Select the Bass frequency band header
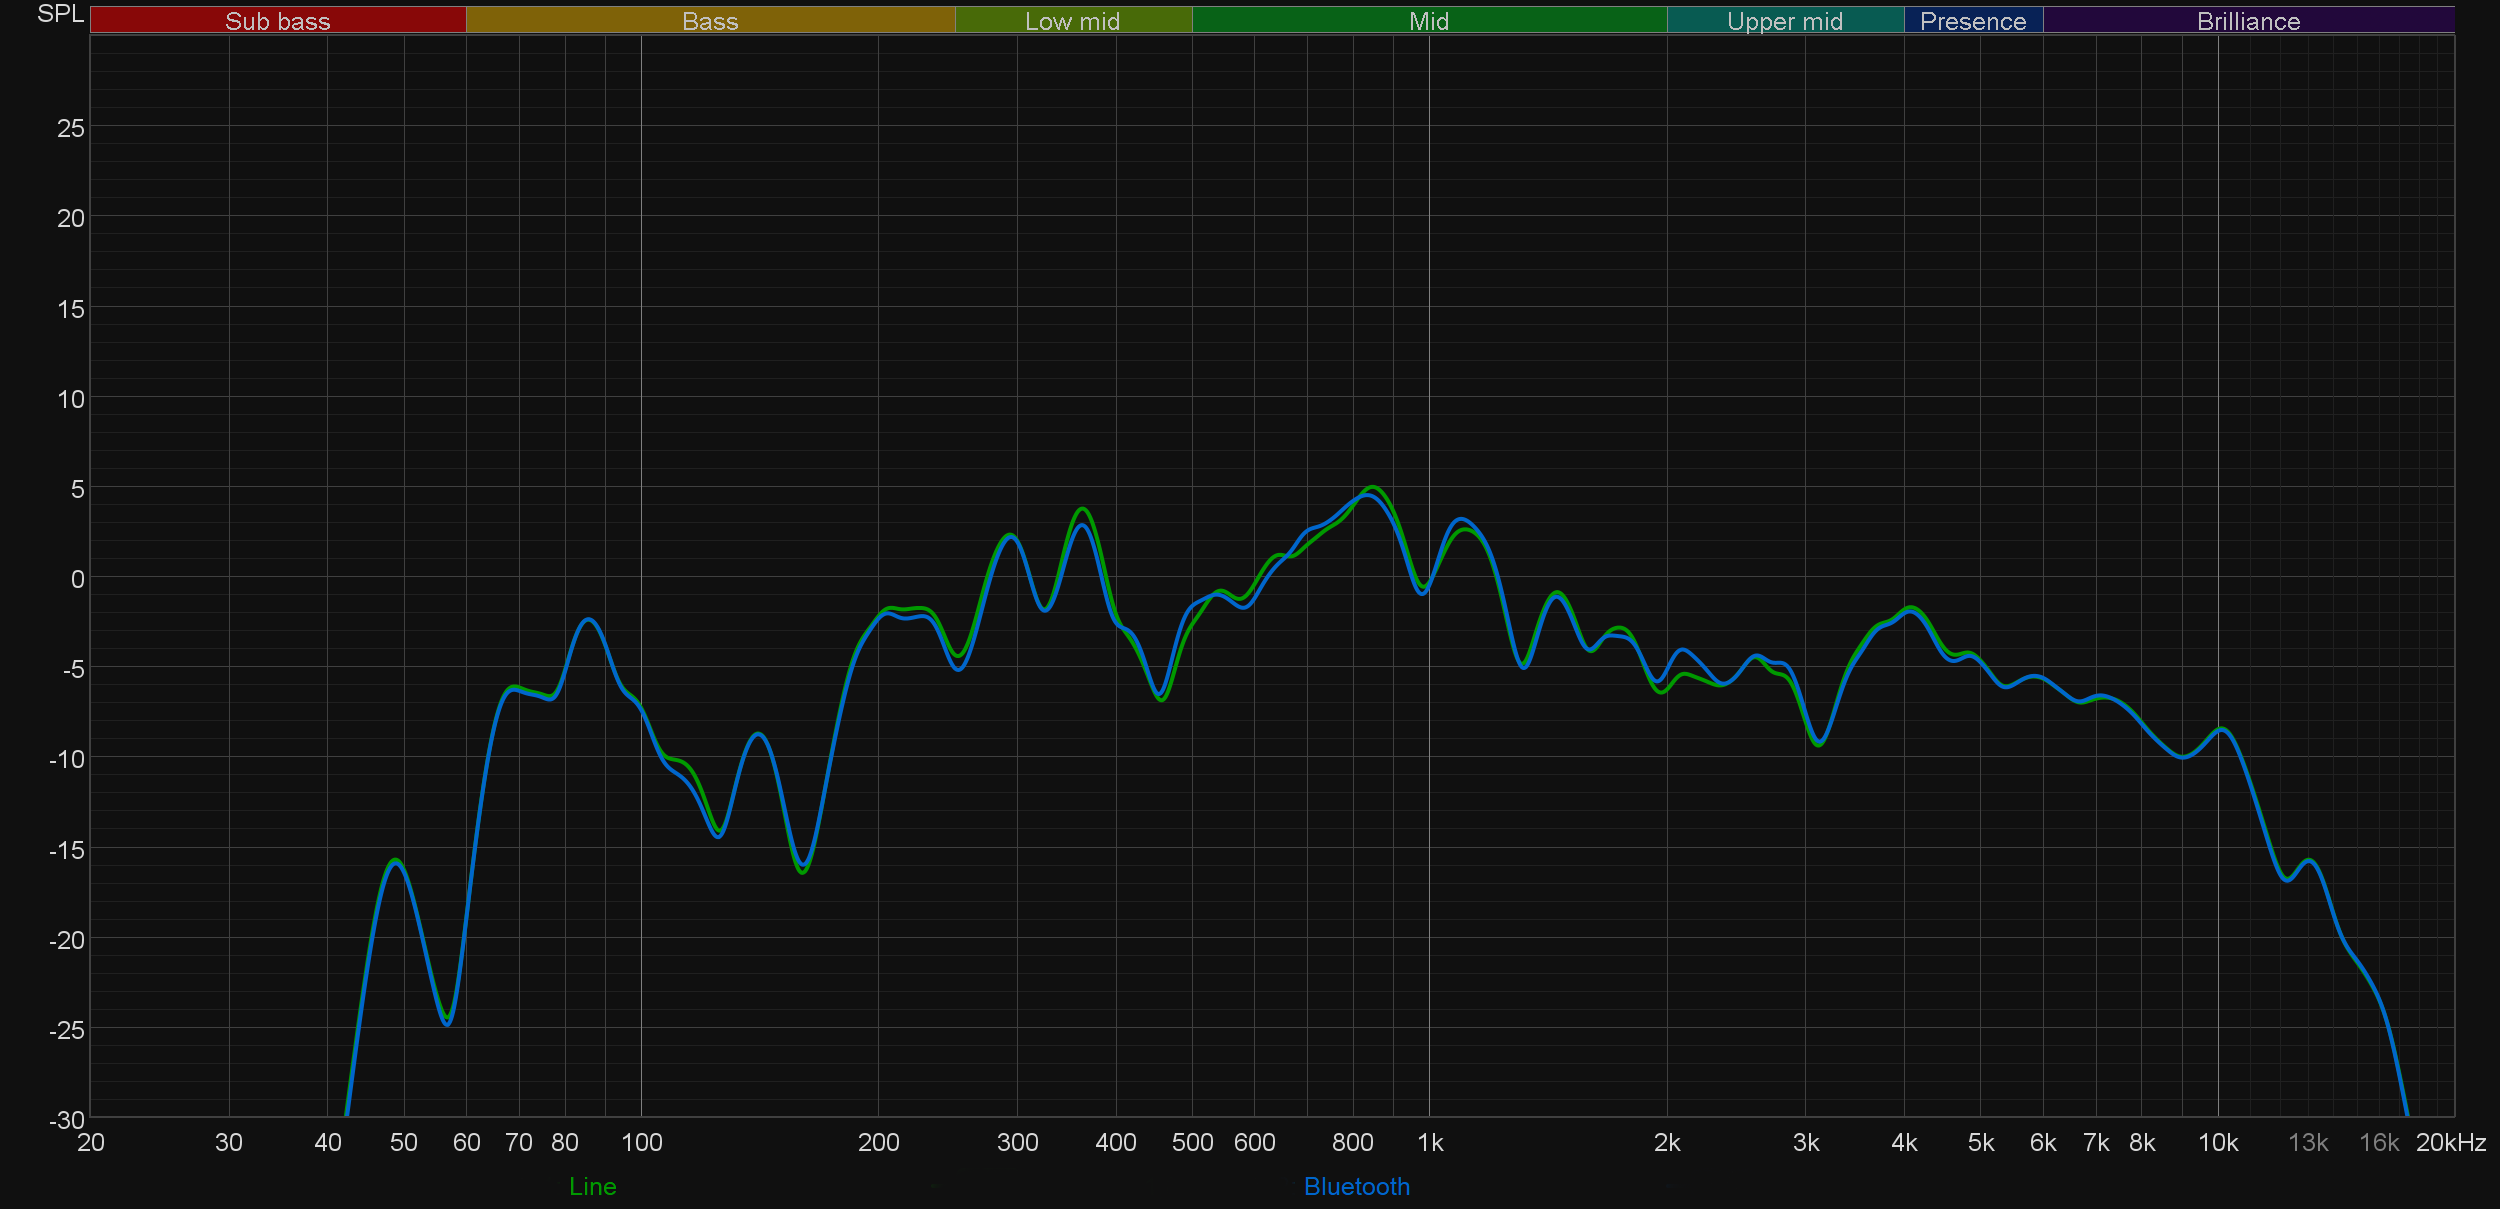Viewport: 2500px width, 1209px height. point(710,21)
